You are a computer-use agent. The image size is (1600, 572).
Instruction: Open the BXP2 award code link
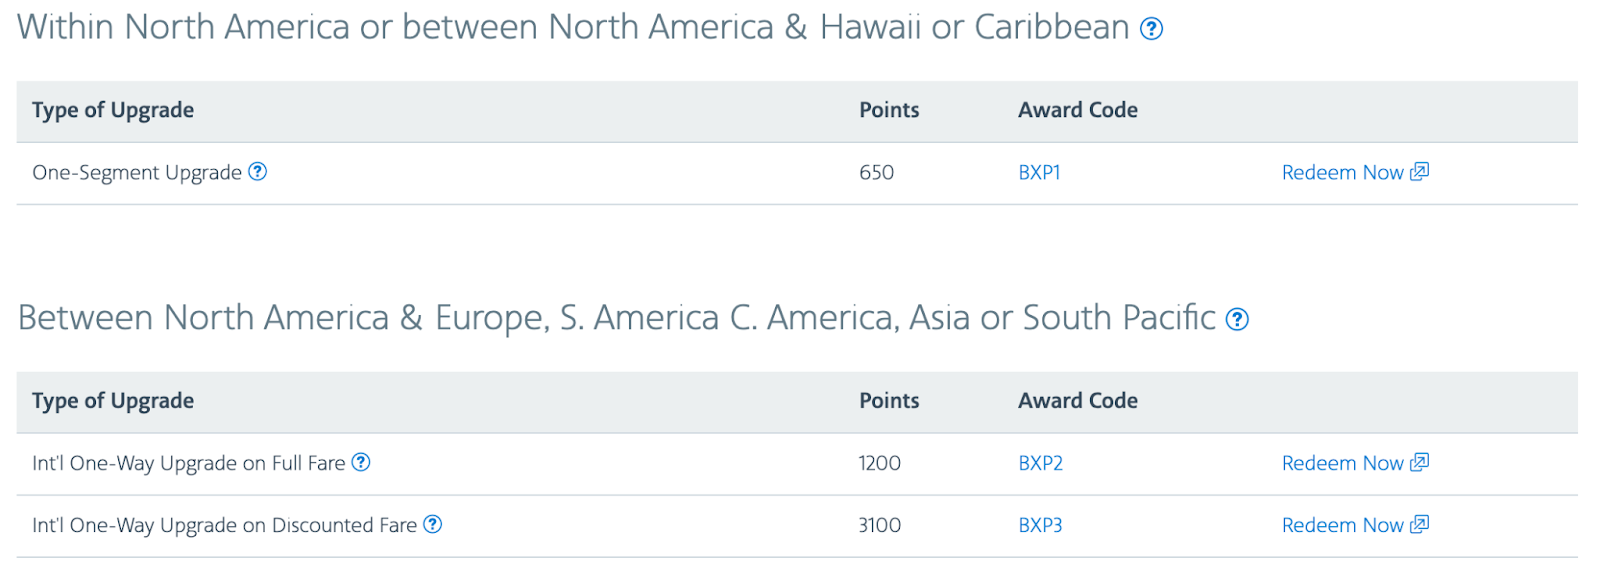(1040, 463)
